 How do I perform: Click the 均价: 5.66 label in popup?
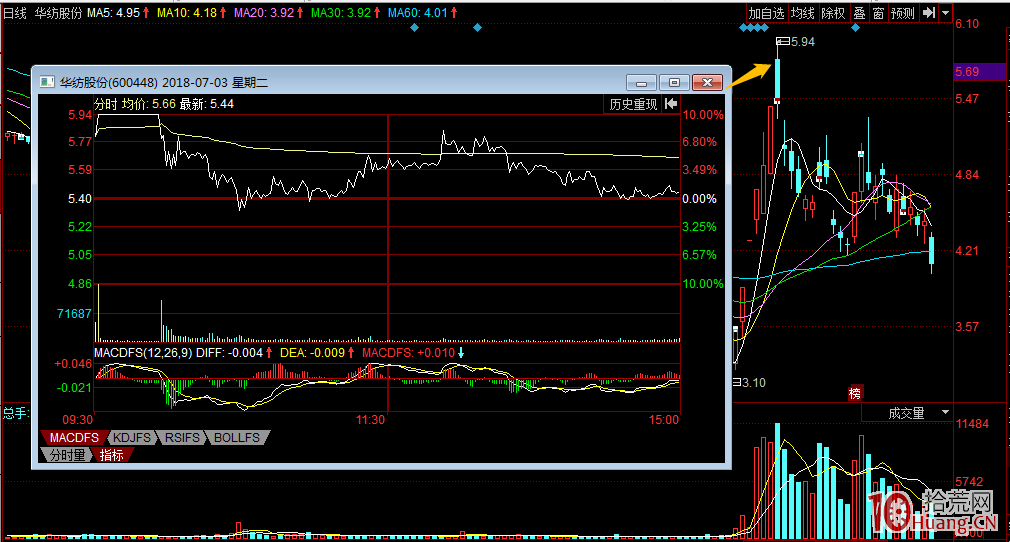(149, 104)
